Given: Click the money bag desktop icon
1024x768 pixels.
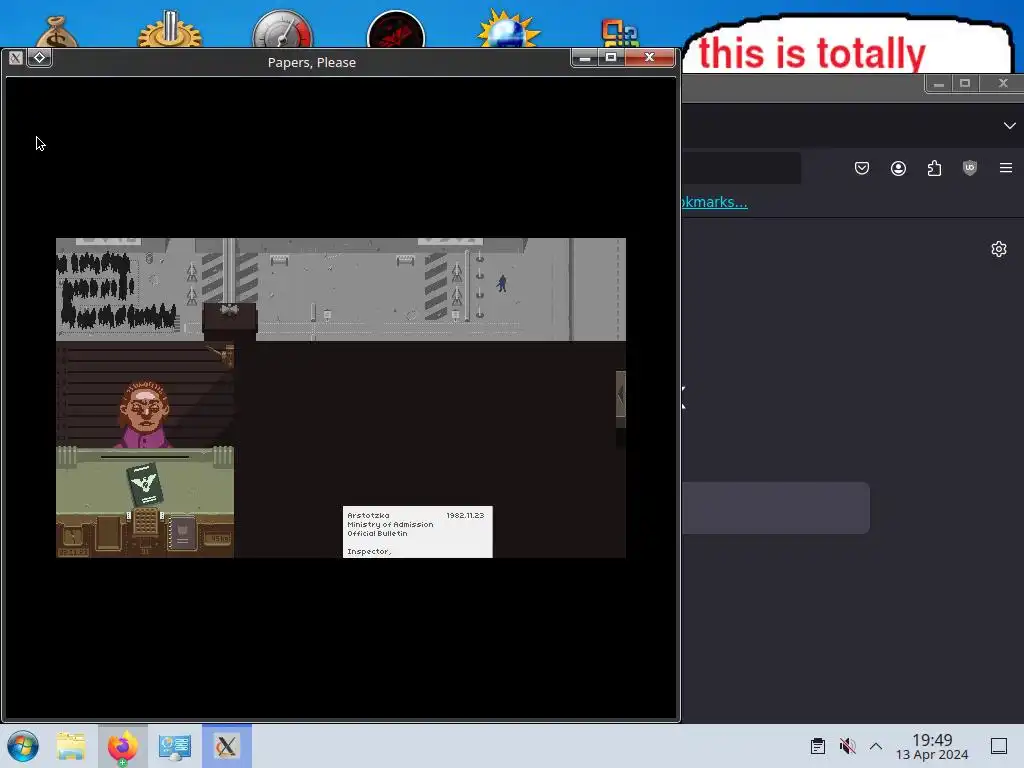Looking at the screenshot, I should (56, 33).
